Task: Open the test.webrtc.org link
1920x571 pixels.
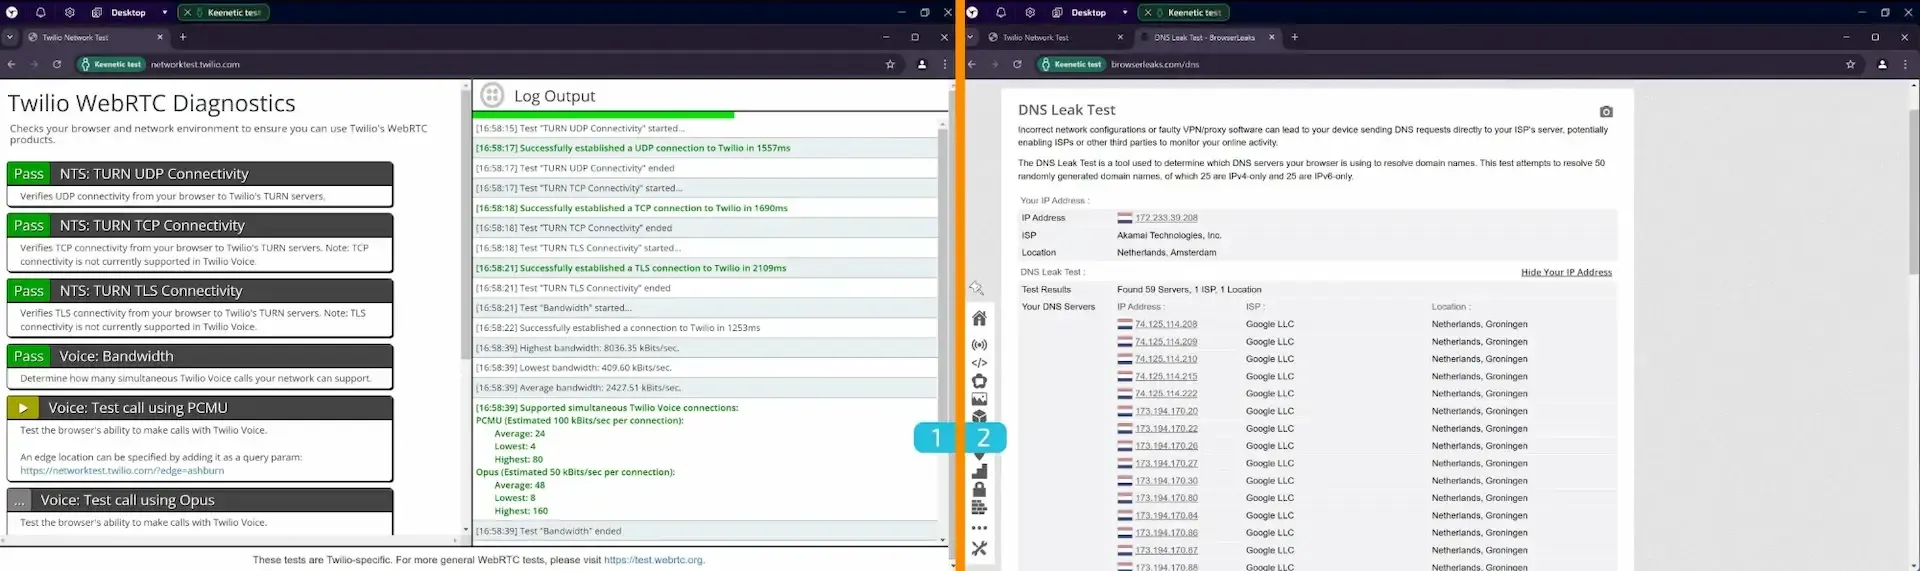Action: pos(653,560)
